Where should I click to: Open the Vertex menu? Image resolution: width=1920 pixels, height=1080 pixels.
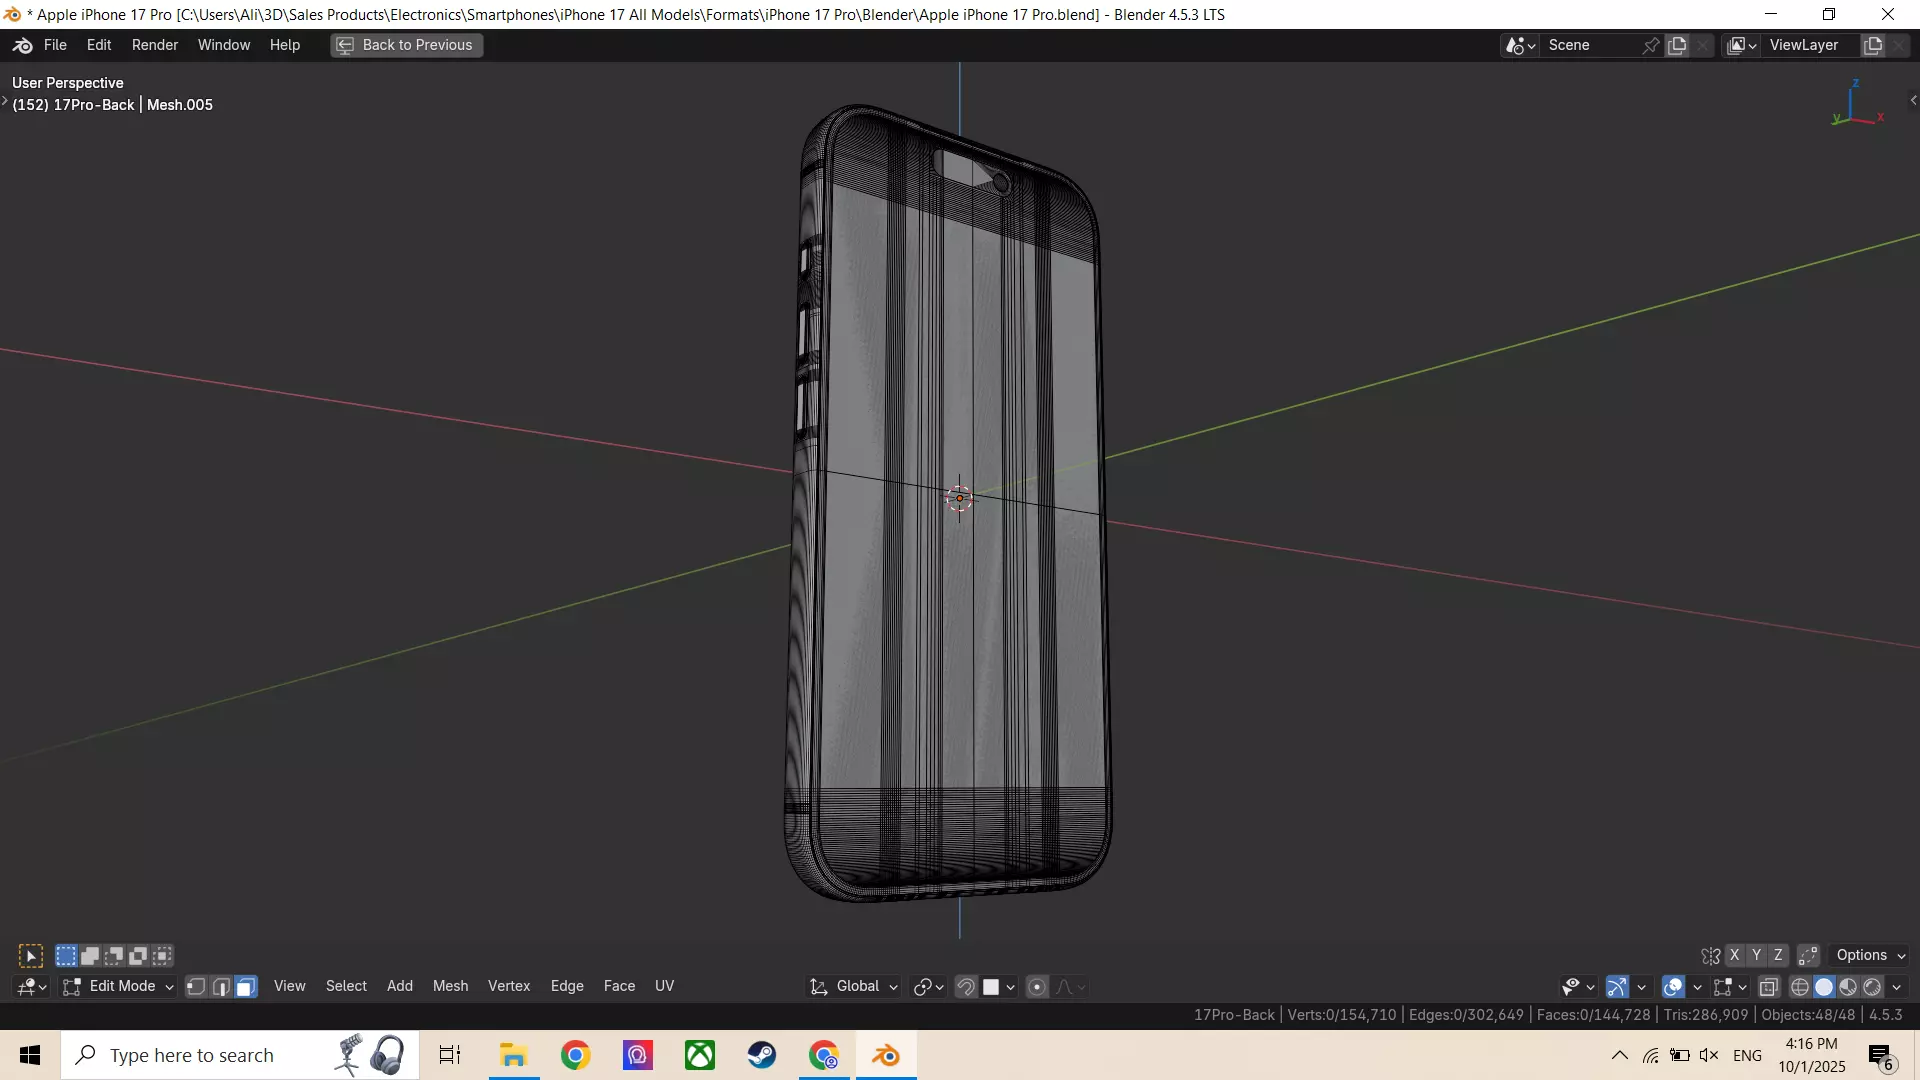[509, 986]
